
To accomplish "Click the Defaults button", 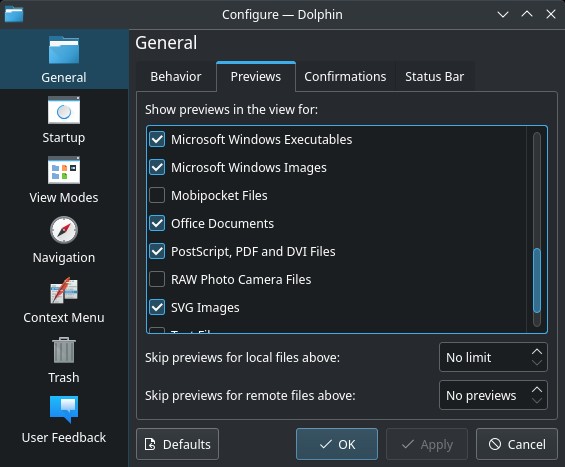I will [x=177, y=444].
